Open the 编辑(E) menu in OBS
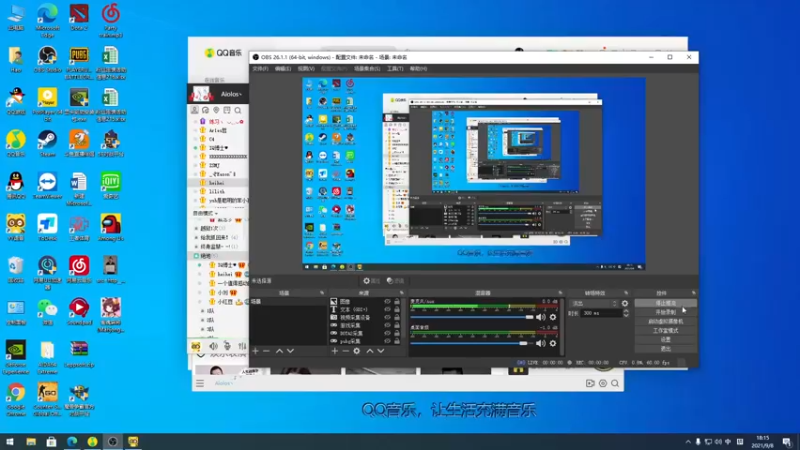Image resolution: width=800 pixels, height=450 pixels. pyautogui.click(x=283, y=68)
